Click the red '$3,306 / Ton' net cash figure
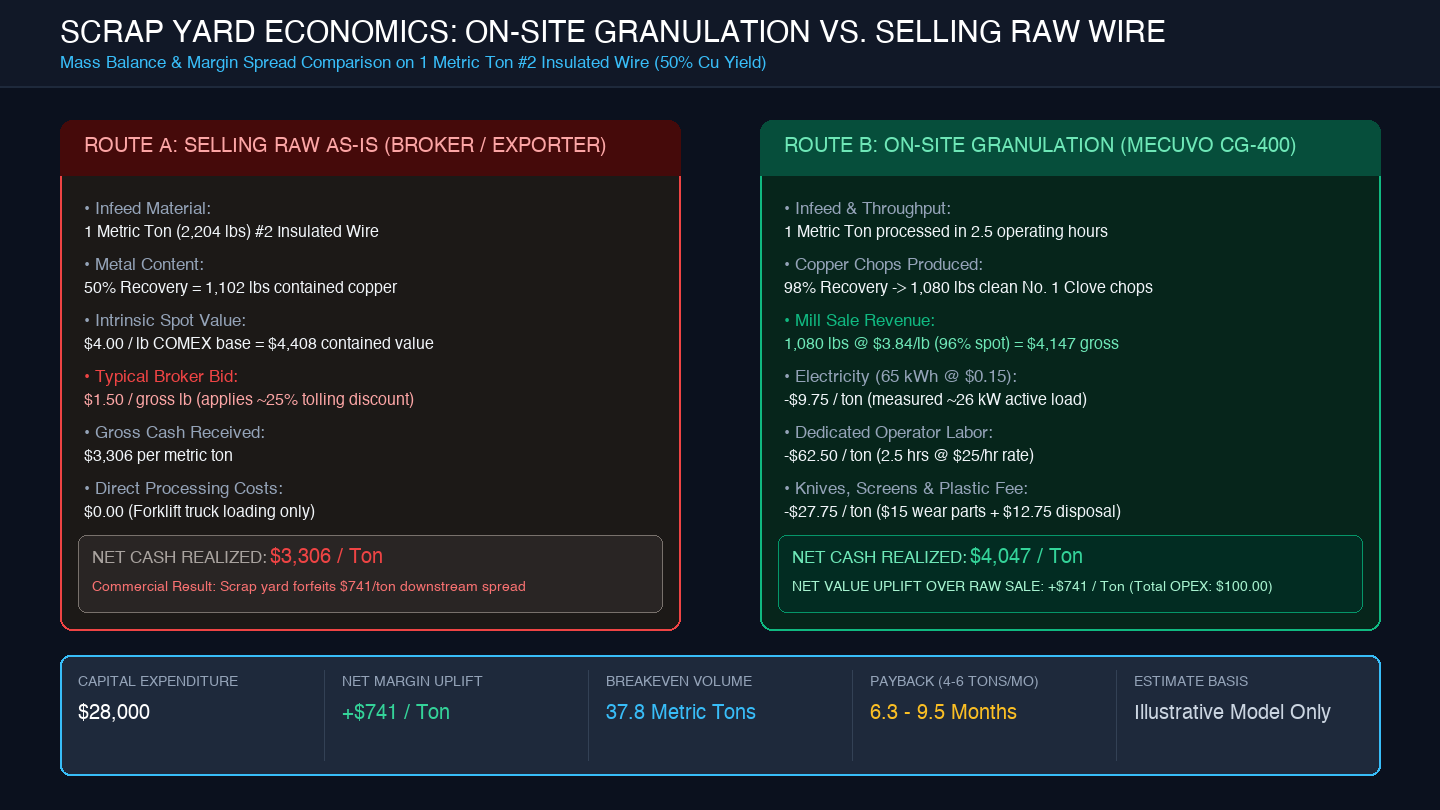This screenshot has height=810, width=1440. [326, 556]
